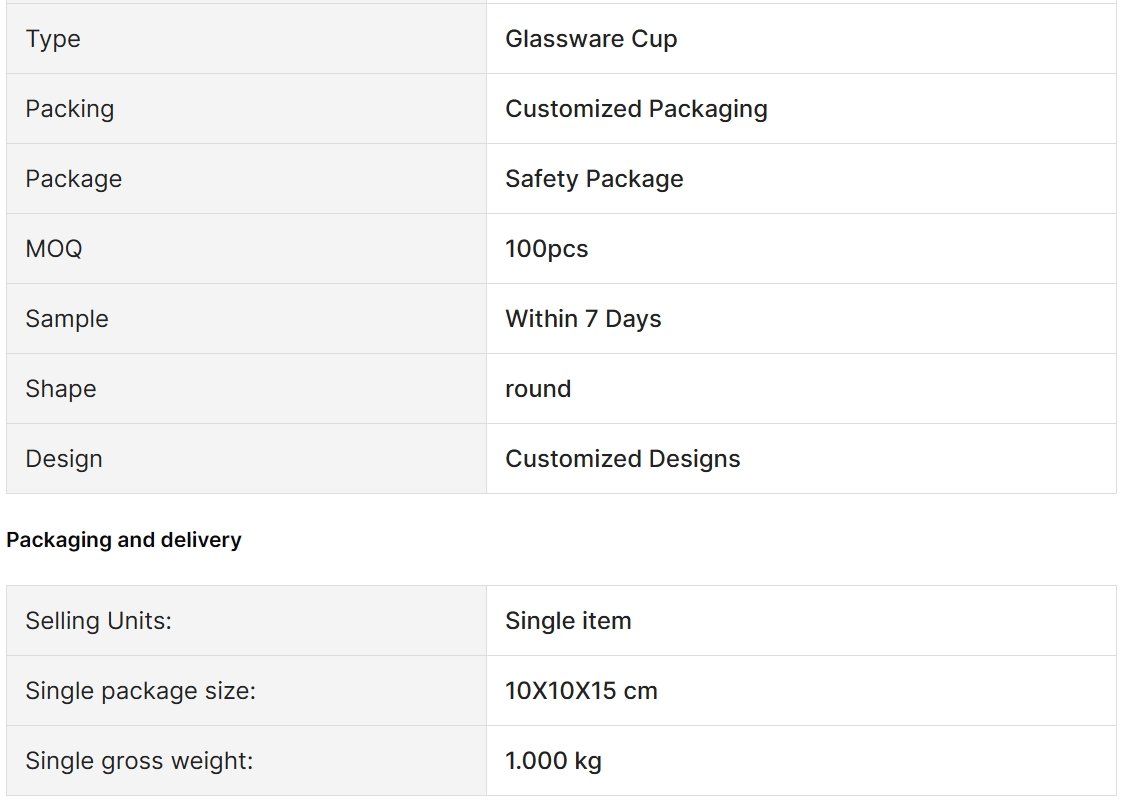Select the 10X10X15 cm value
This screenshot has width=1141, height=811.
(581, 691)
